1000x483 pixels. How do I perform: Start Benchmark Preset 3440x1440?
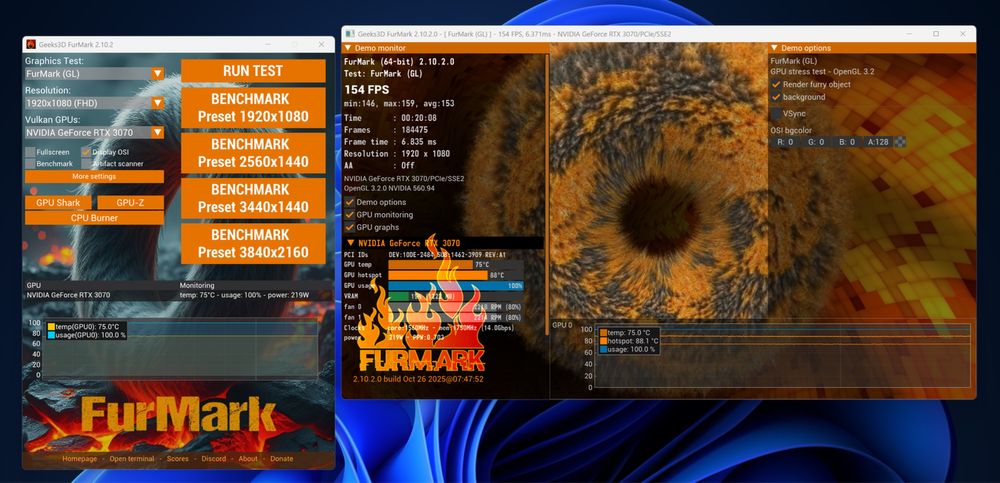[x=253, y=198]
